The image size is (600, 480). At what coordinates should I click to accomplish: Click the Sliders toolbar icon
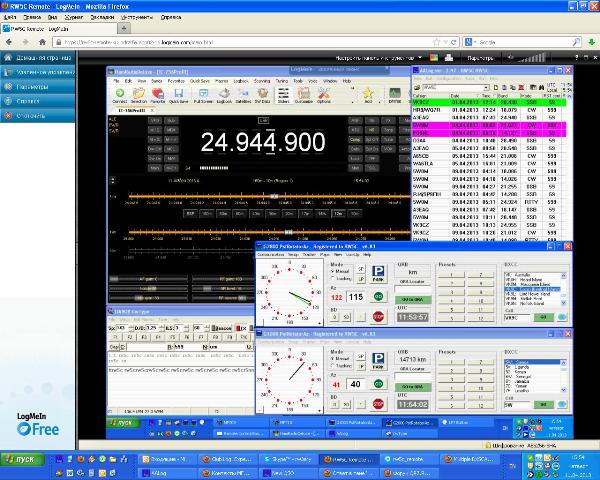click(x=284, y=95)
